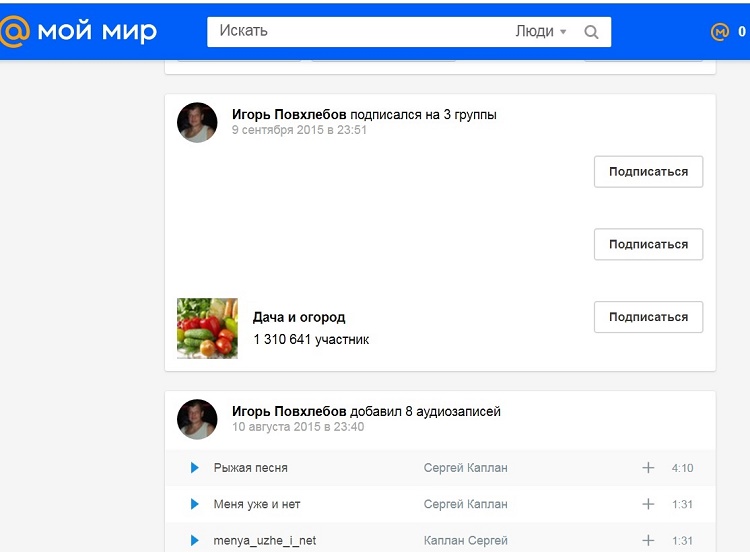The image size is (750, 552).
Task: Focus the Искать search field
Action: (x=360, y=32)
